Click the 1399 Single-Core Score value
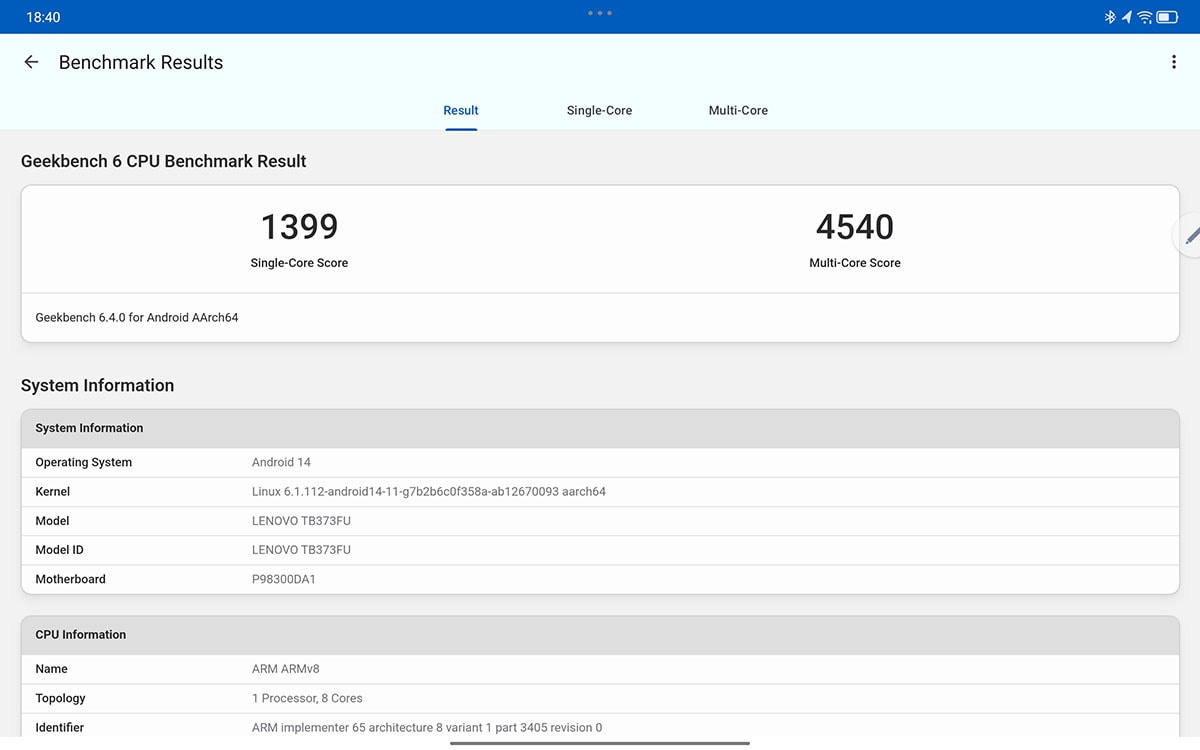Image resolution: width=1200 pixels, height=750 pixels. [299, 227]
